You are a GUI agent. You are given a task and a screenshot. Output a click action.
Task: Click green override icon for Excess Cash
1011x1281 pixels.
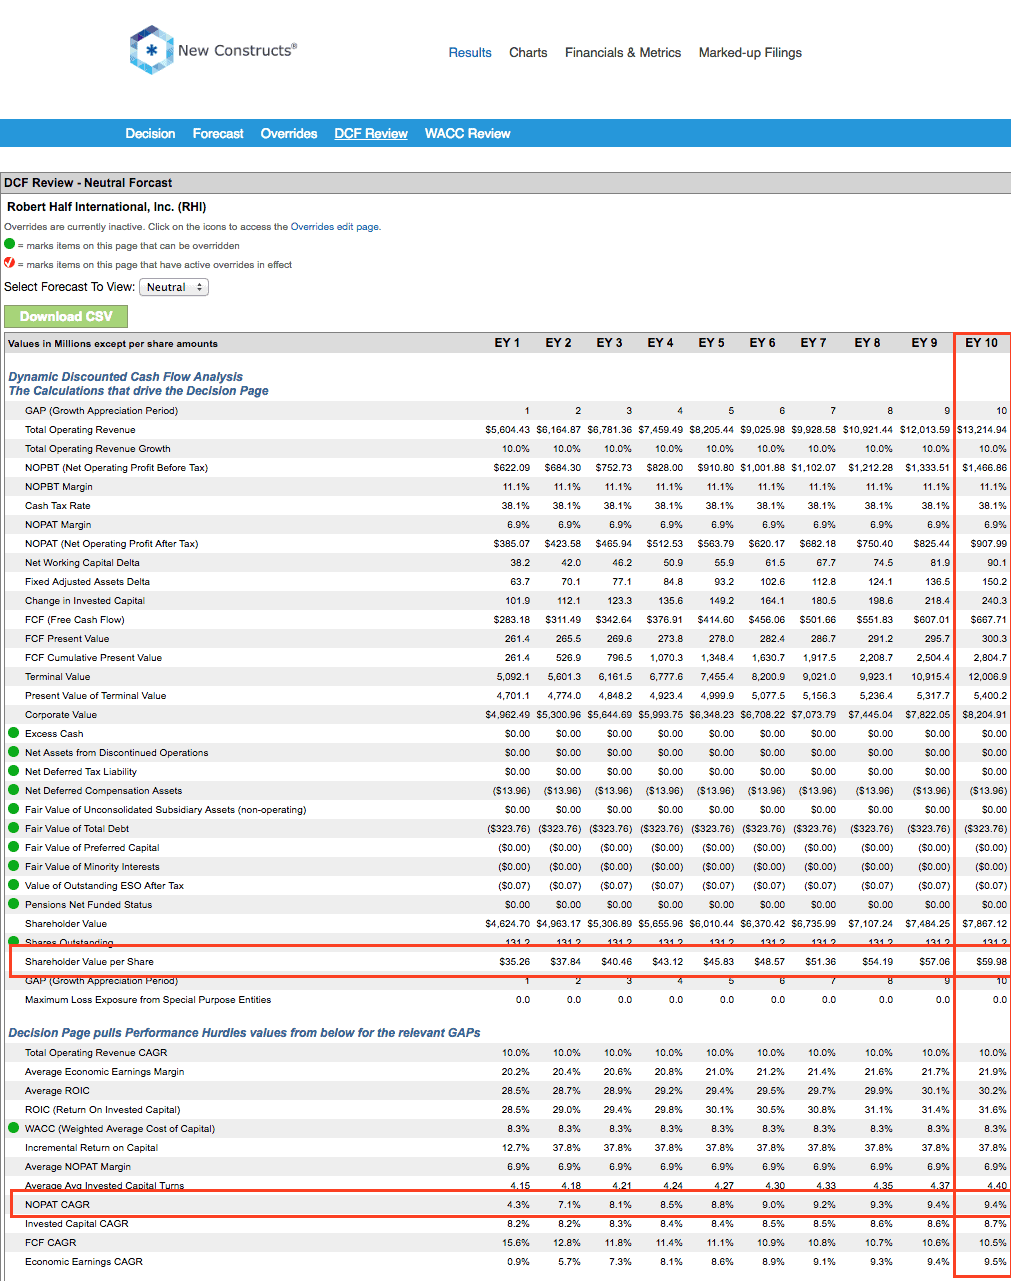(14, 733)
